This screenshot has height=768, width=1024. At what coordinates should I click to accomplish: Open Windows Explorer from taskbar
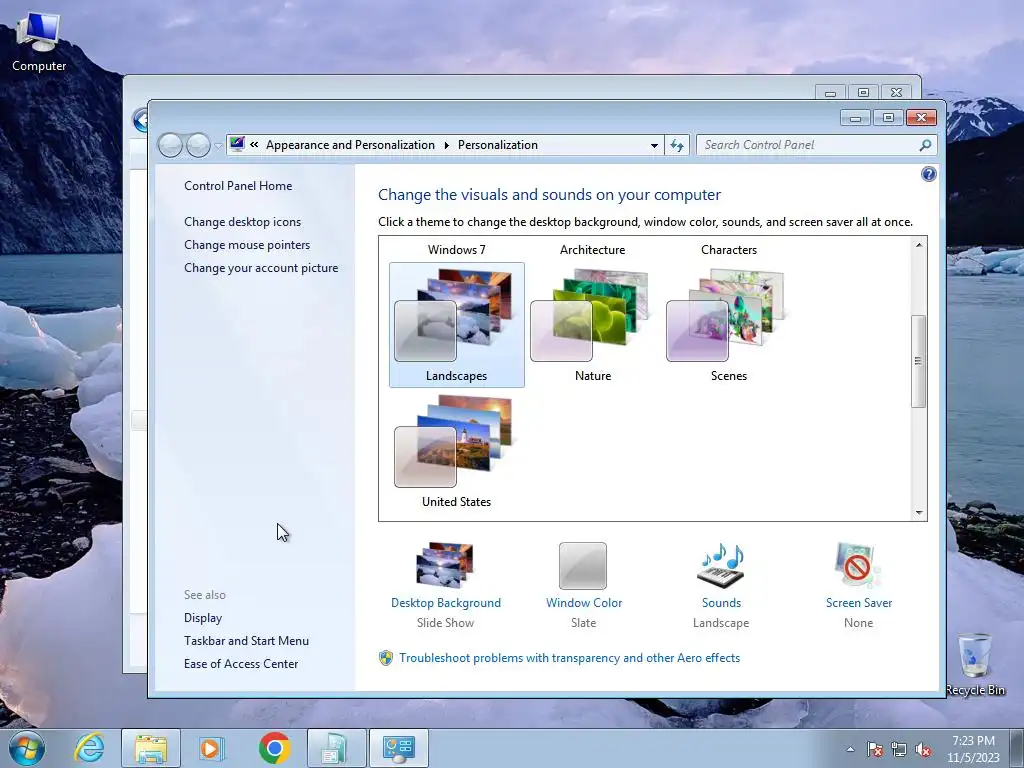(x=150, y=748)
